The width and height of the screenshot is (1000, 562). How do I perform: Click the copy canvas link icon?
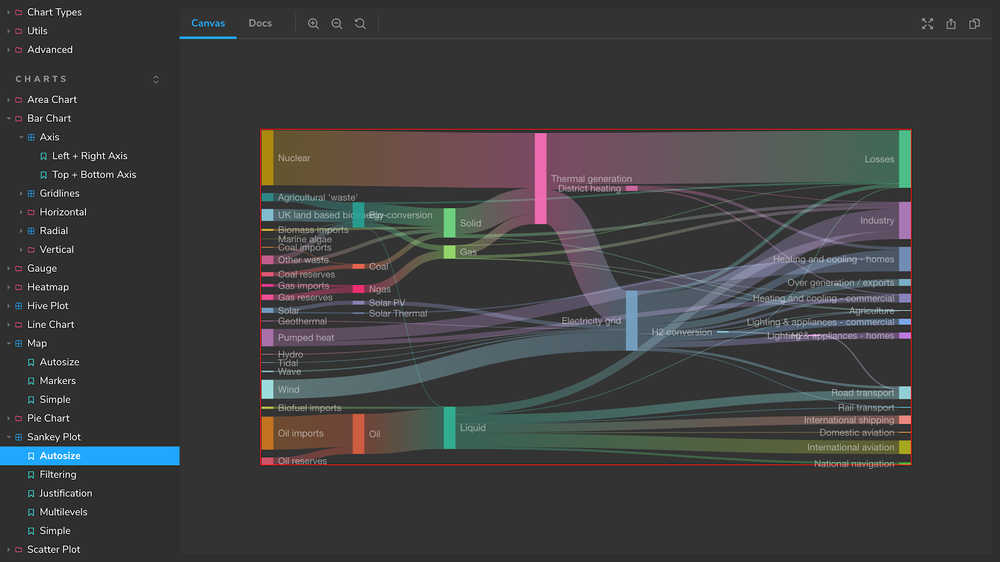coord(974,24)
